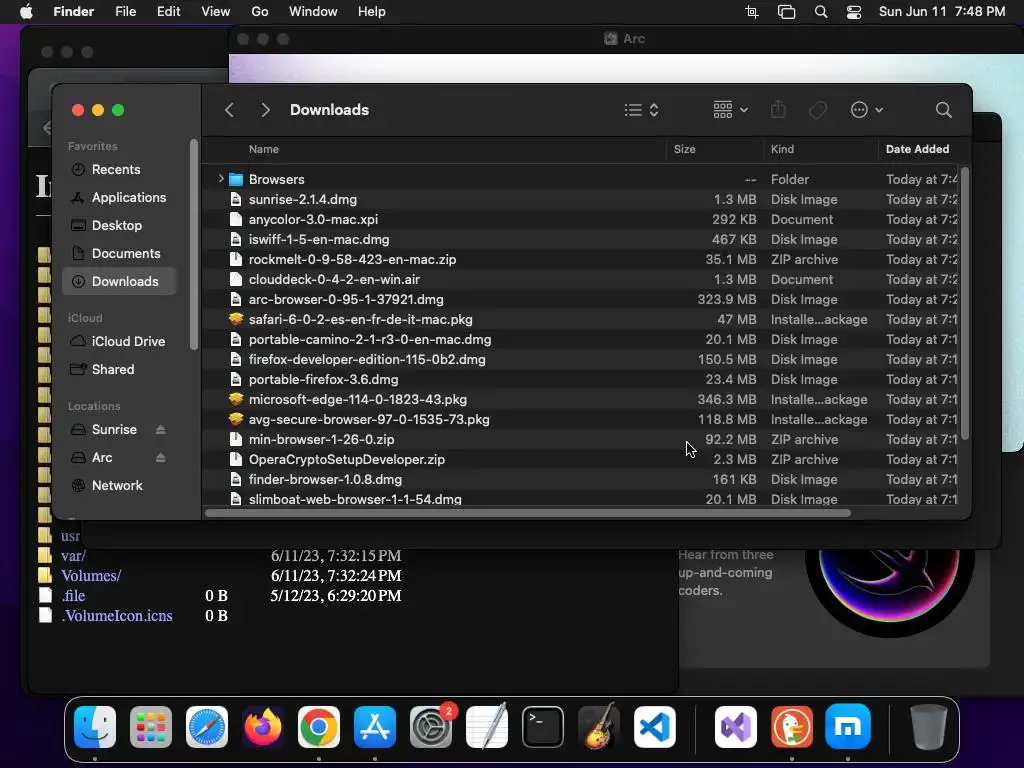This screenshot has height=768, width=1024.
Task: Open the Go menu
Action: coord(260,12)
